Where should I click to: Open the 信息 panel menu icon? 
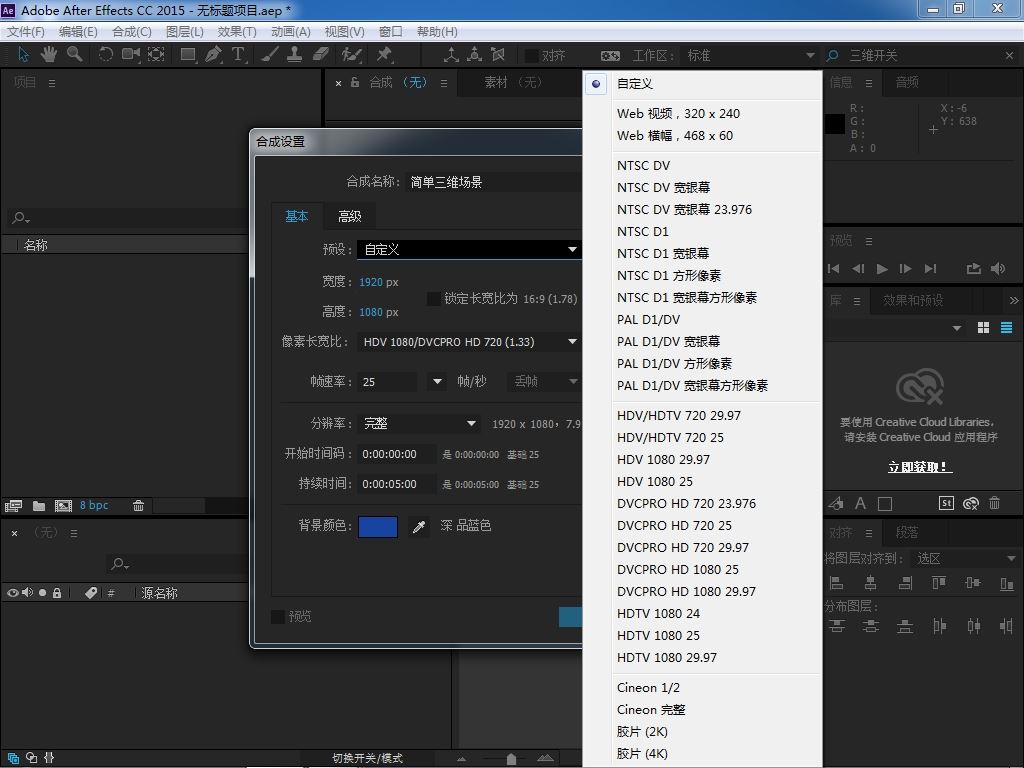pyautogui.click(x=869, y=83)
